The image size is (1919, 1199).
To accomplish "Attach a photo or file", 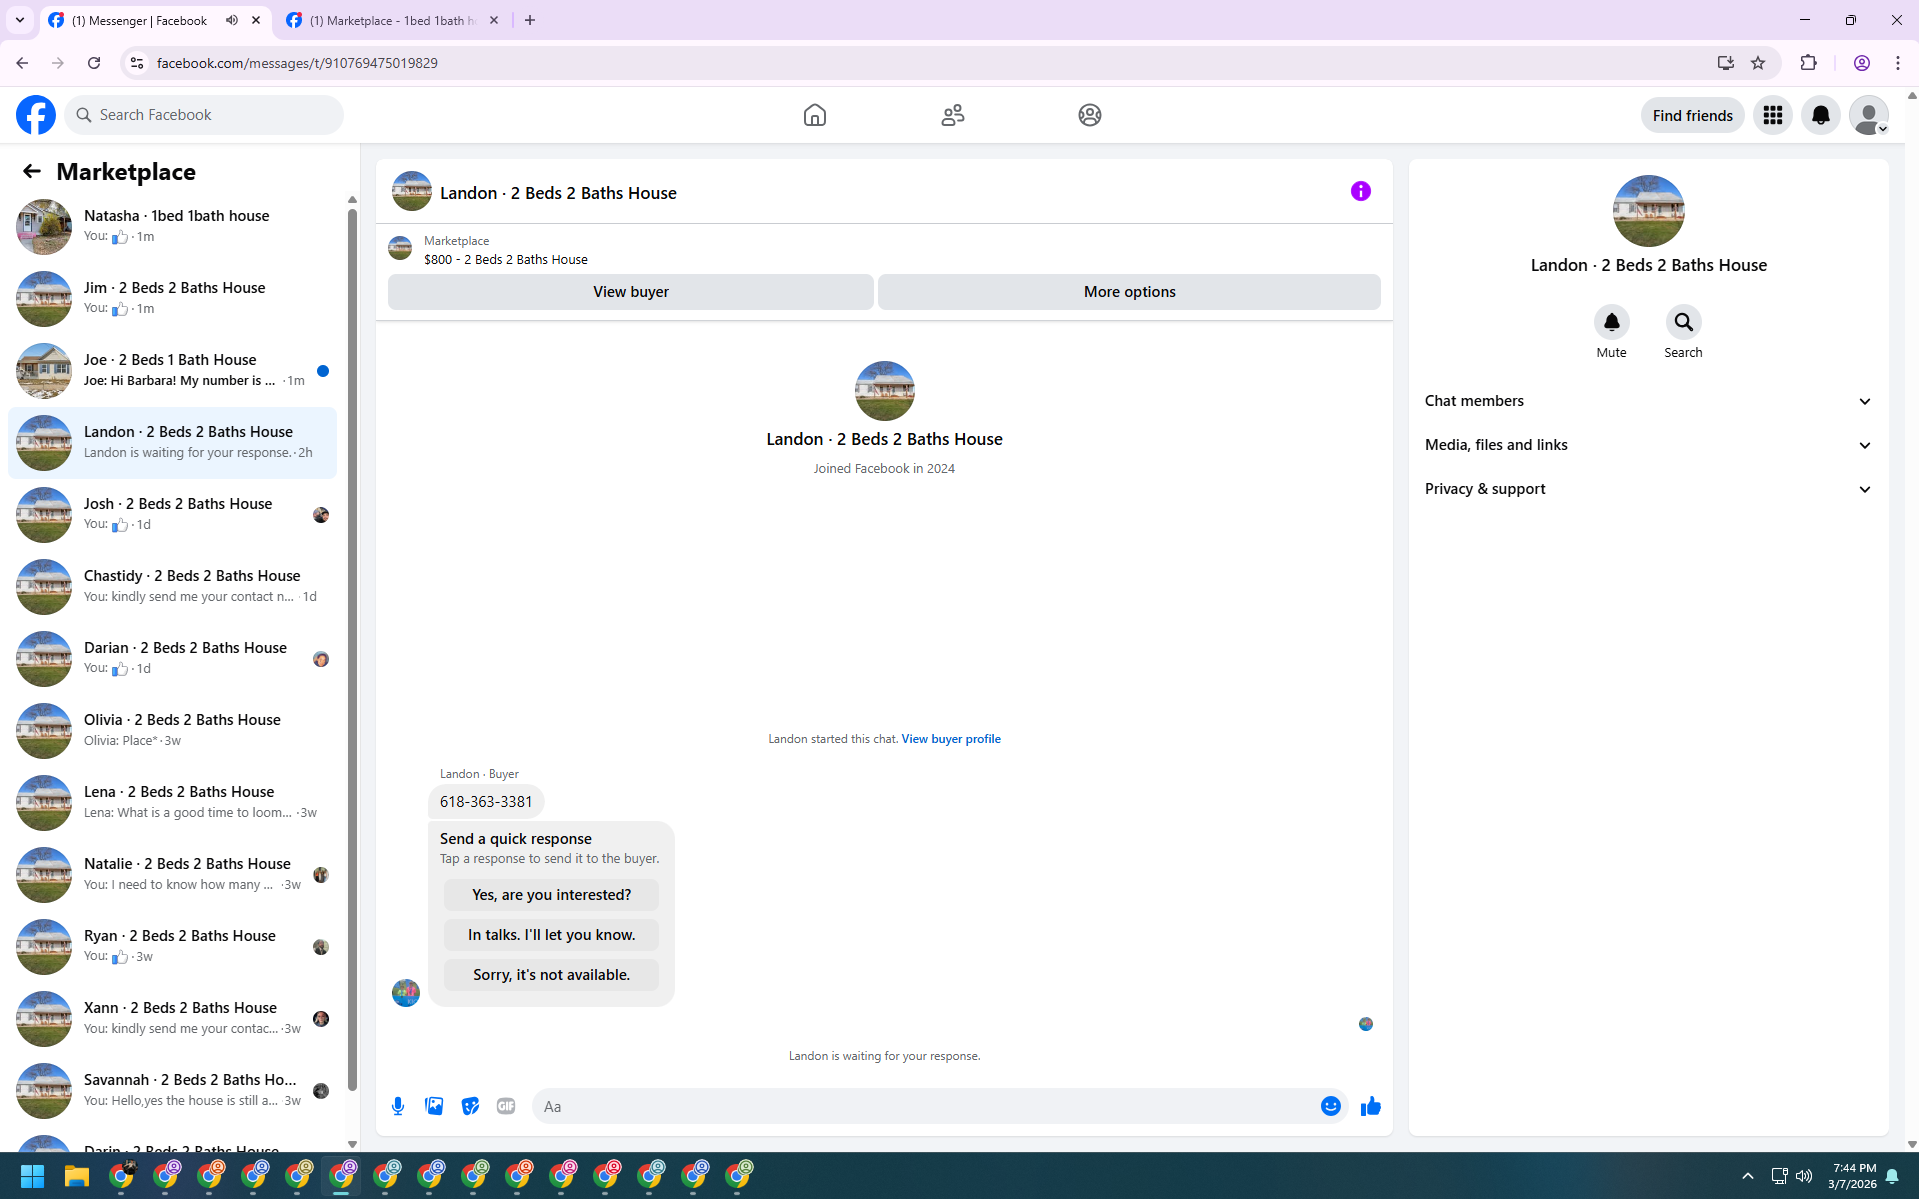I will pos(434,1106).
